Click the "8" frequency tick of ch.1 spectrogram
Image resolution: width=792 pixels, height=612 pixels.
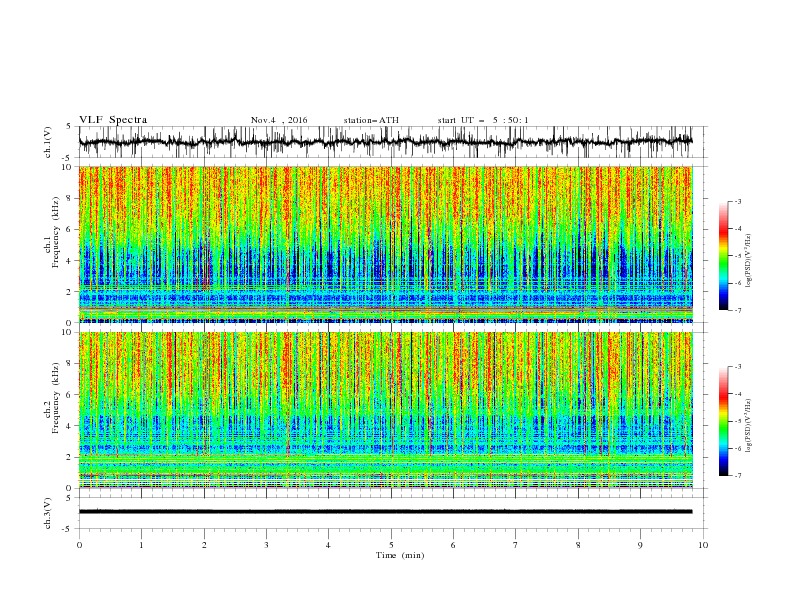coord(70,198)
